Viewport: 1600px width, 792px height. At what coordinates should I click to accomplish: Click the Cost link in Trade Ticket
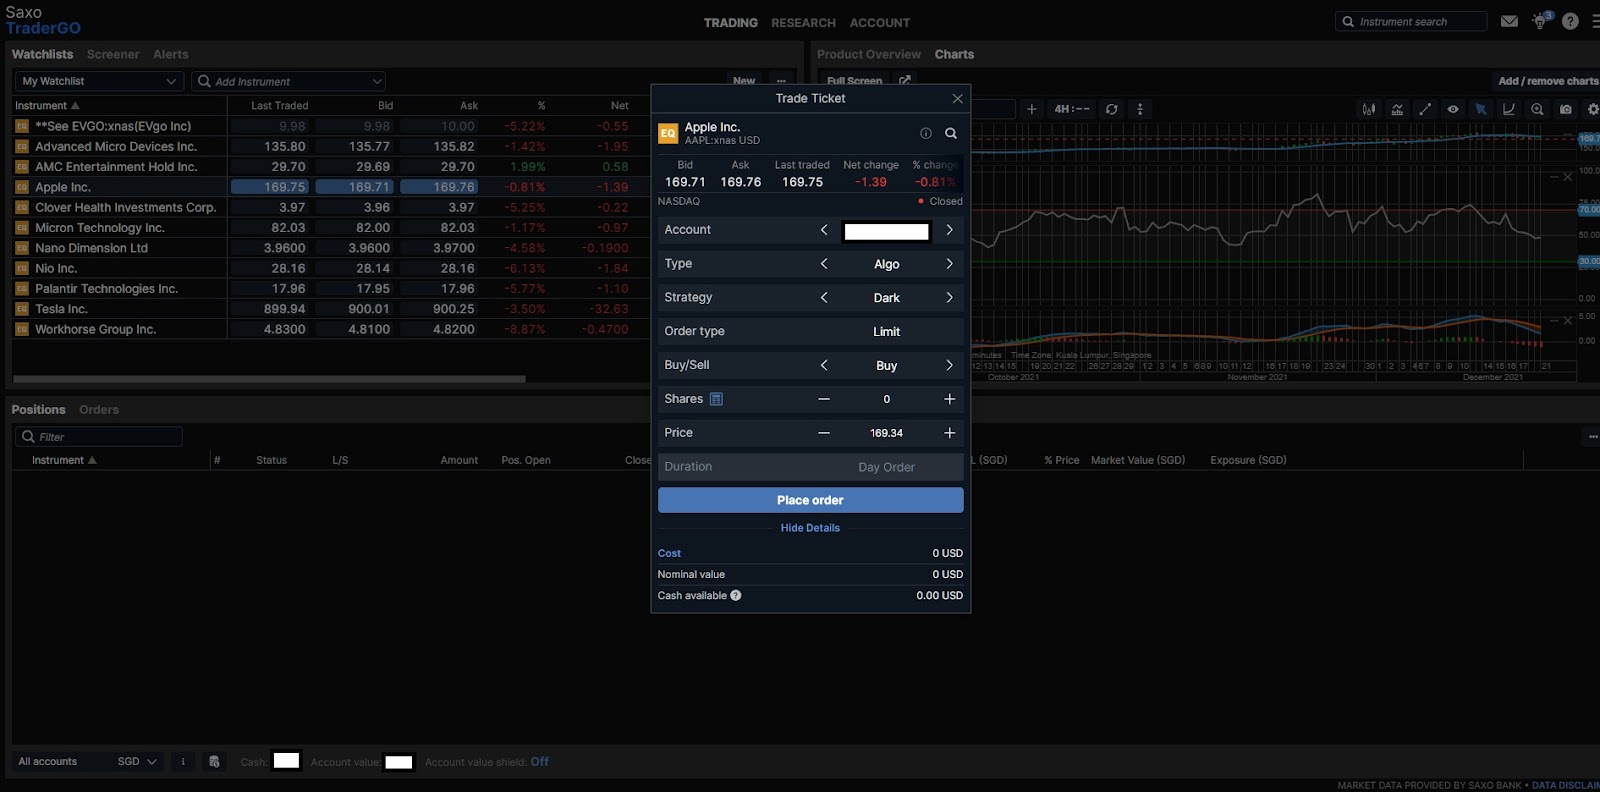tap(669, 553)
